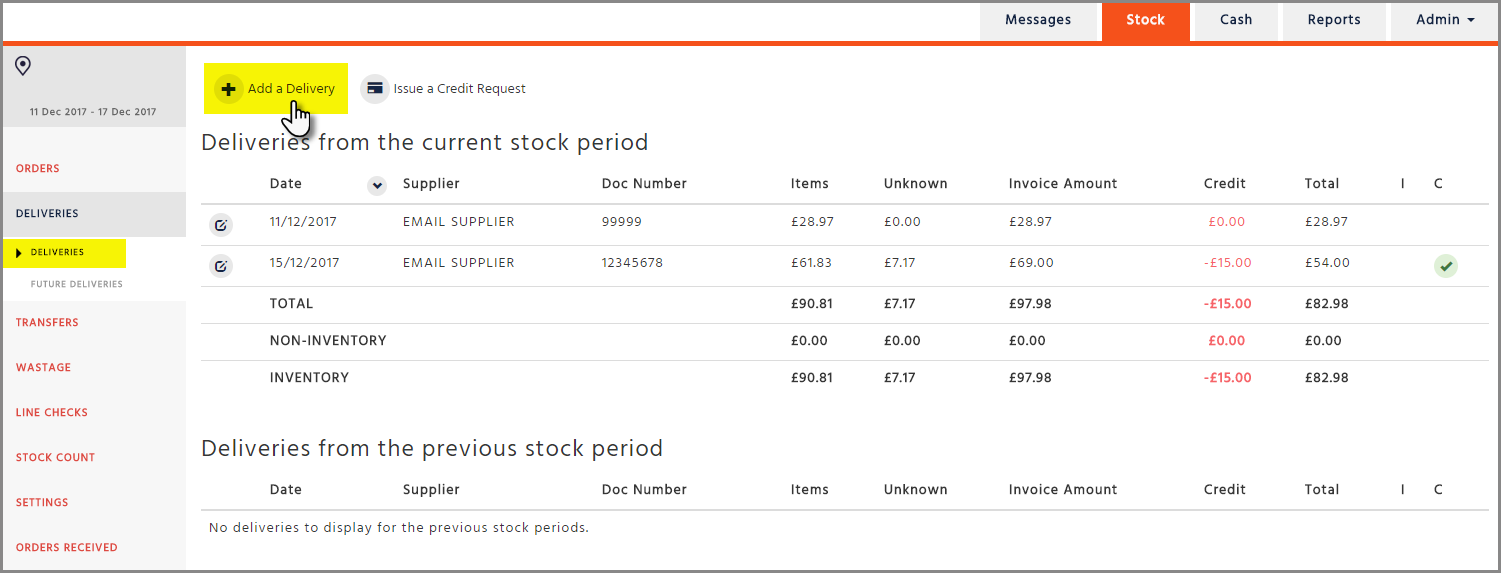The image size is (1501, 573).
Task: Open Email Supplier link for doc 99999
Action: [x=458, y=222]
